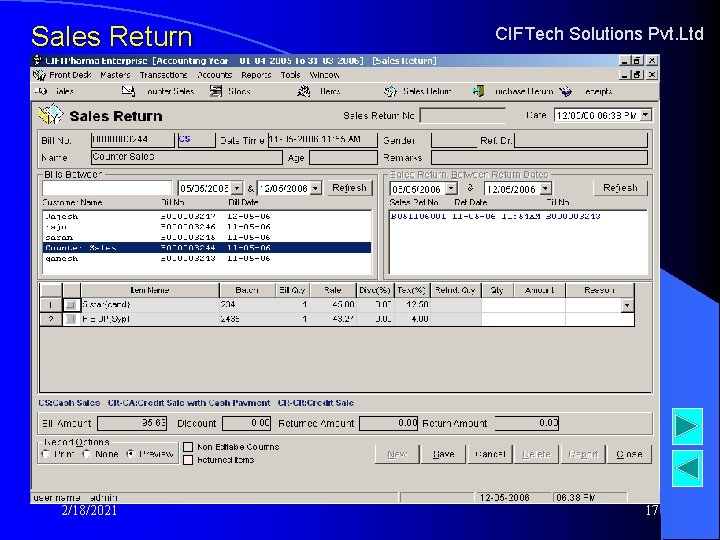Click the Discount value field
The width and height of the screenshot is (720, 540).
point(247,423)
